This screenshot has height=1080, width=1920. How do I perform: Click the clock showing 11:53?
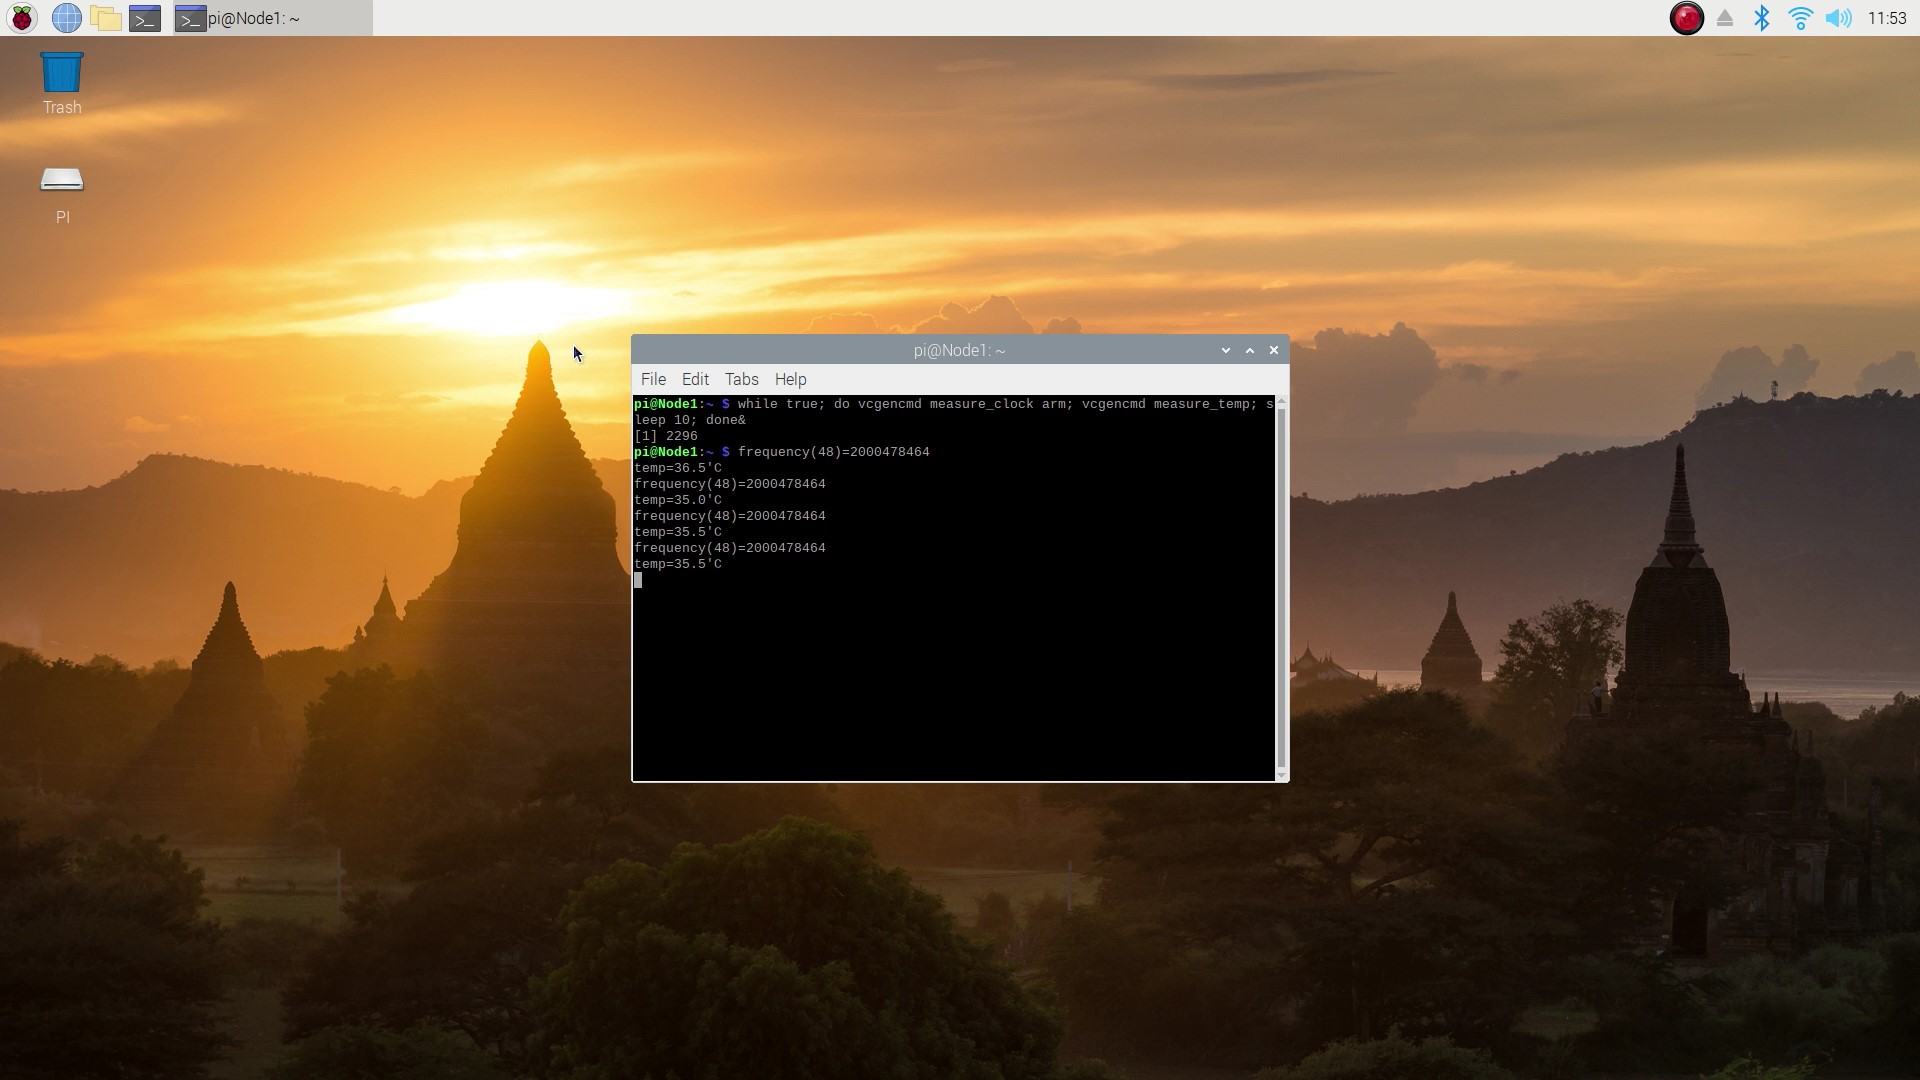[x=1887, y=18]
